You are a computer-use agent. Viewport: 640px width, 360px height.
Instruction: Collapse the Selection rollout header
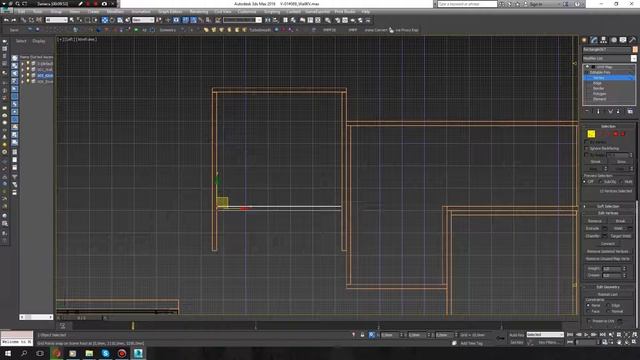pyautogui.click(x=608, y=127)
